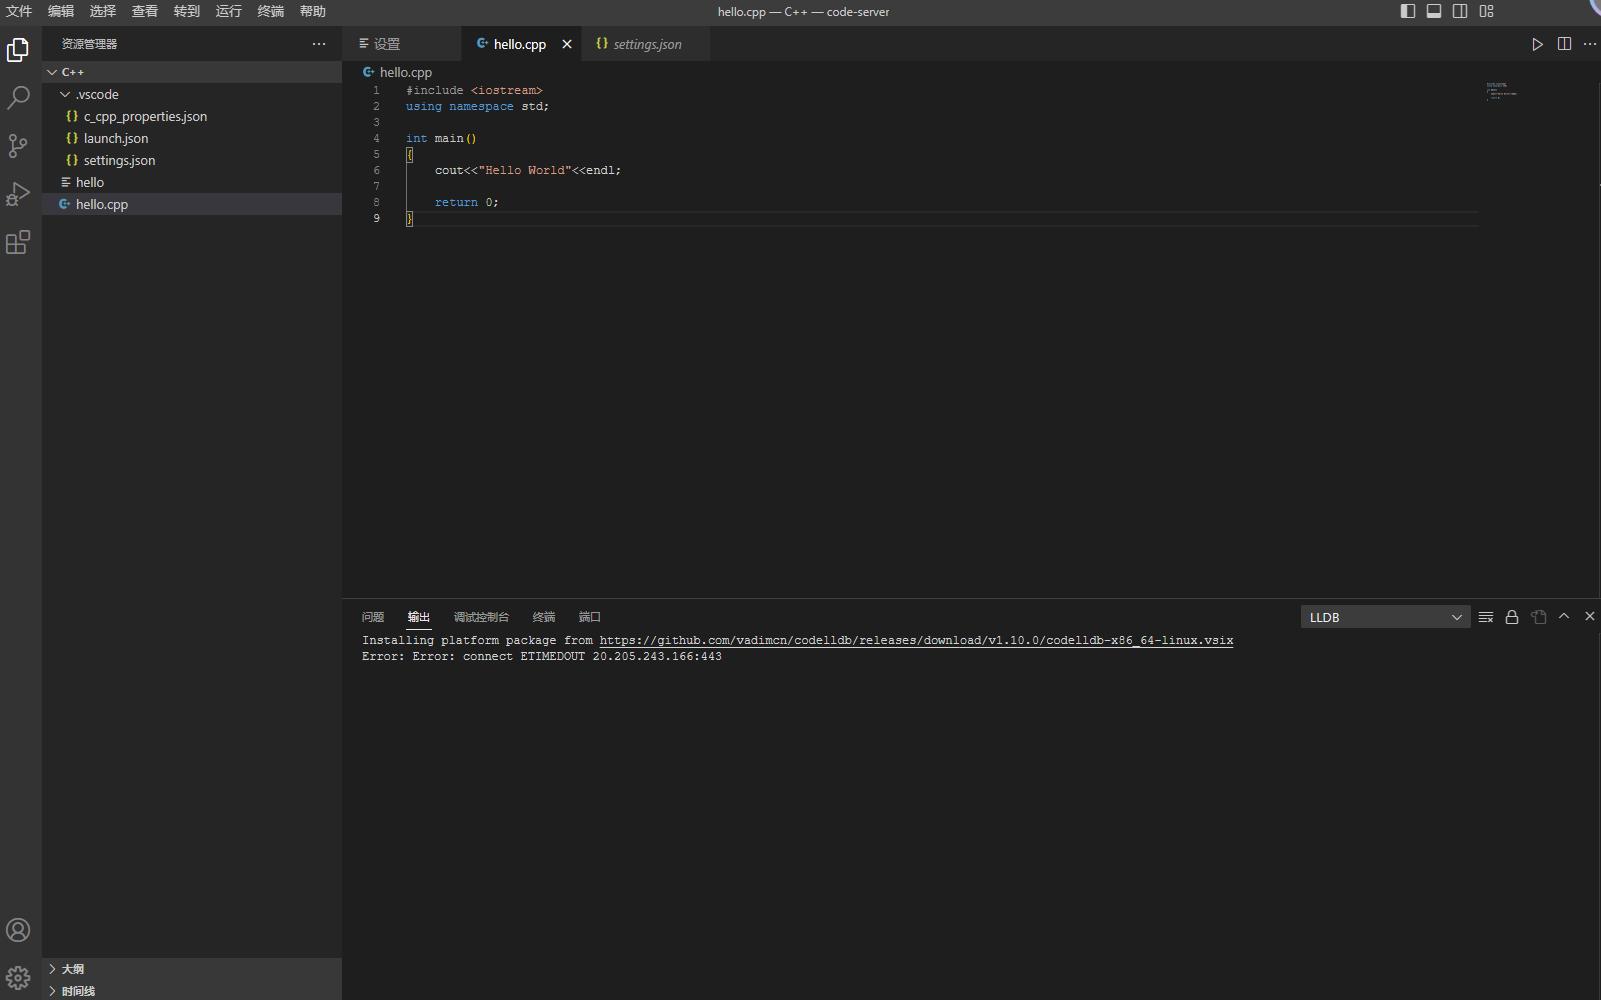Toggle the bottom panel visibility
Screen dimensions: 1601x1000
click(x=1433, y=11)
